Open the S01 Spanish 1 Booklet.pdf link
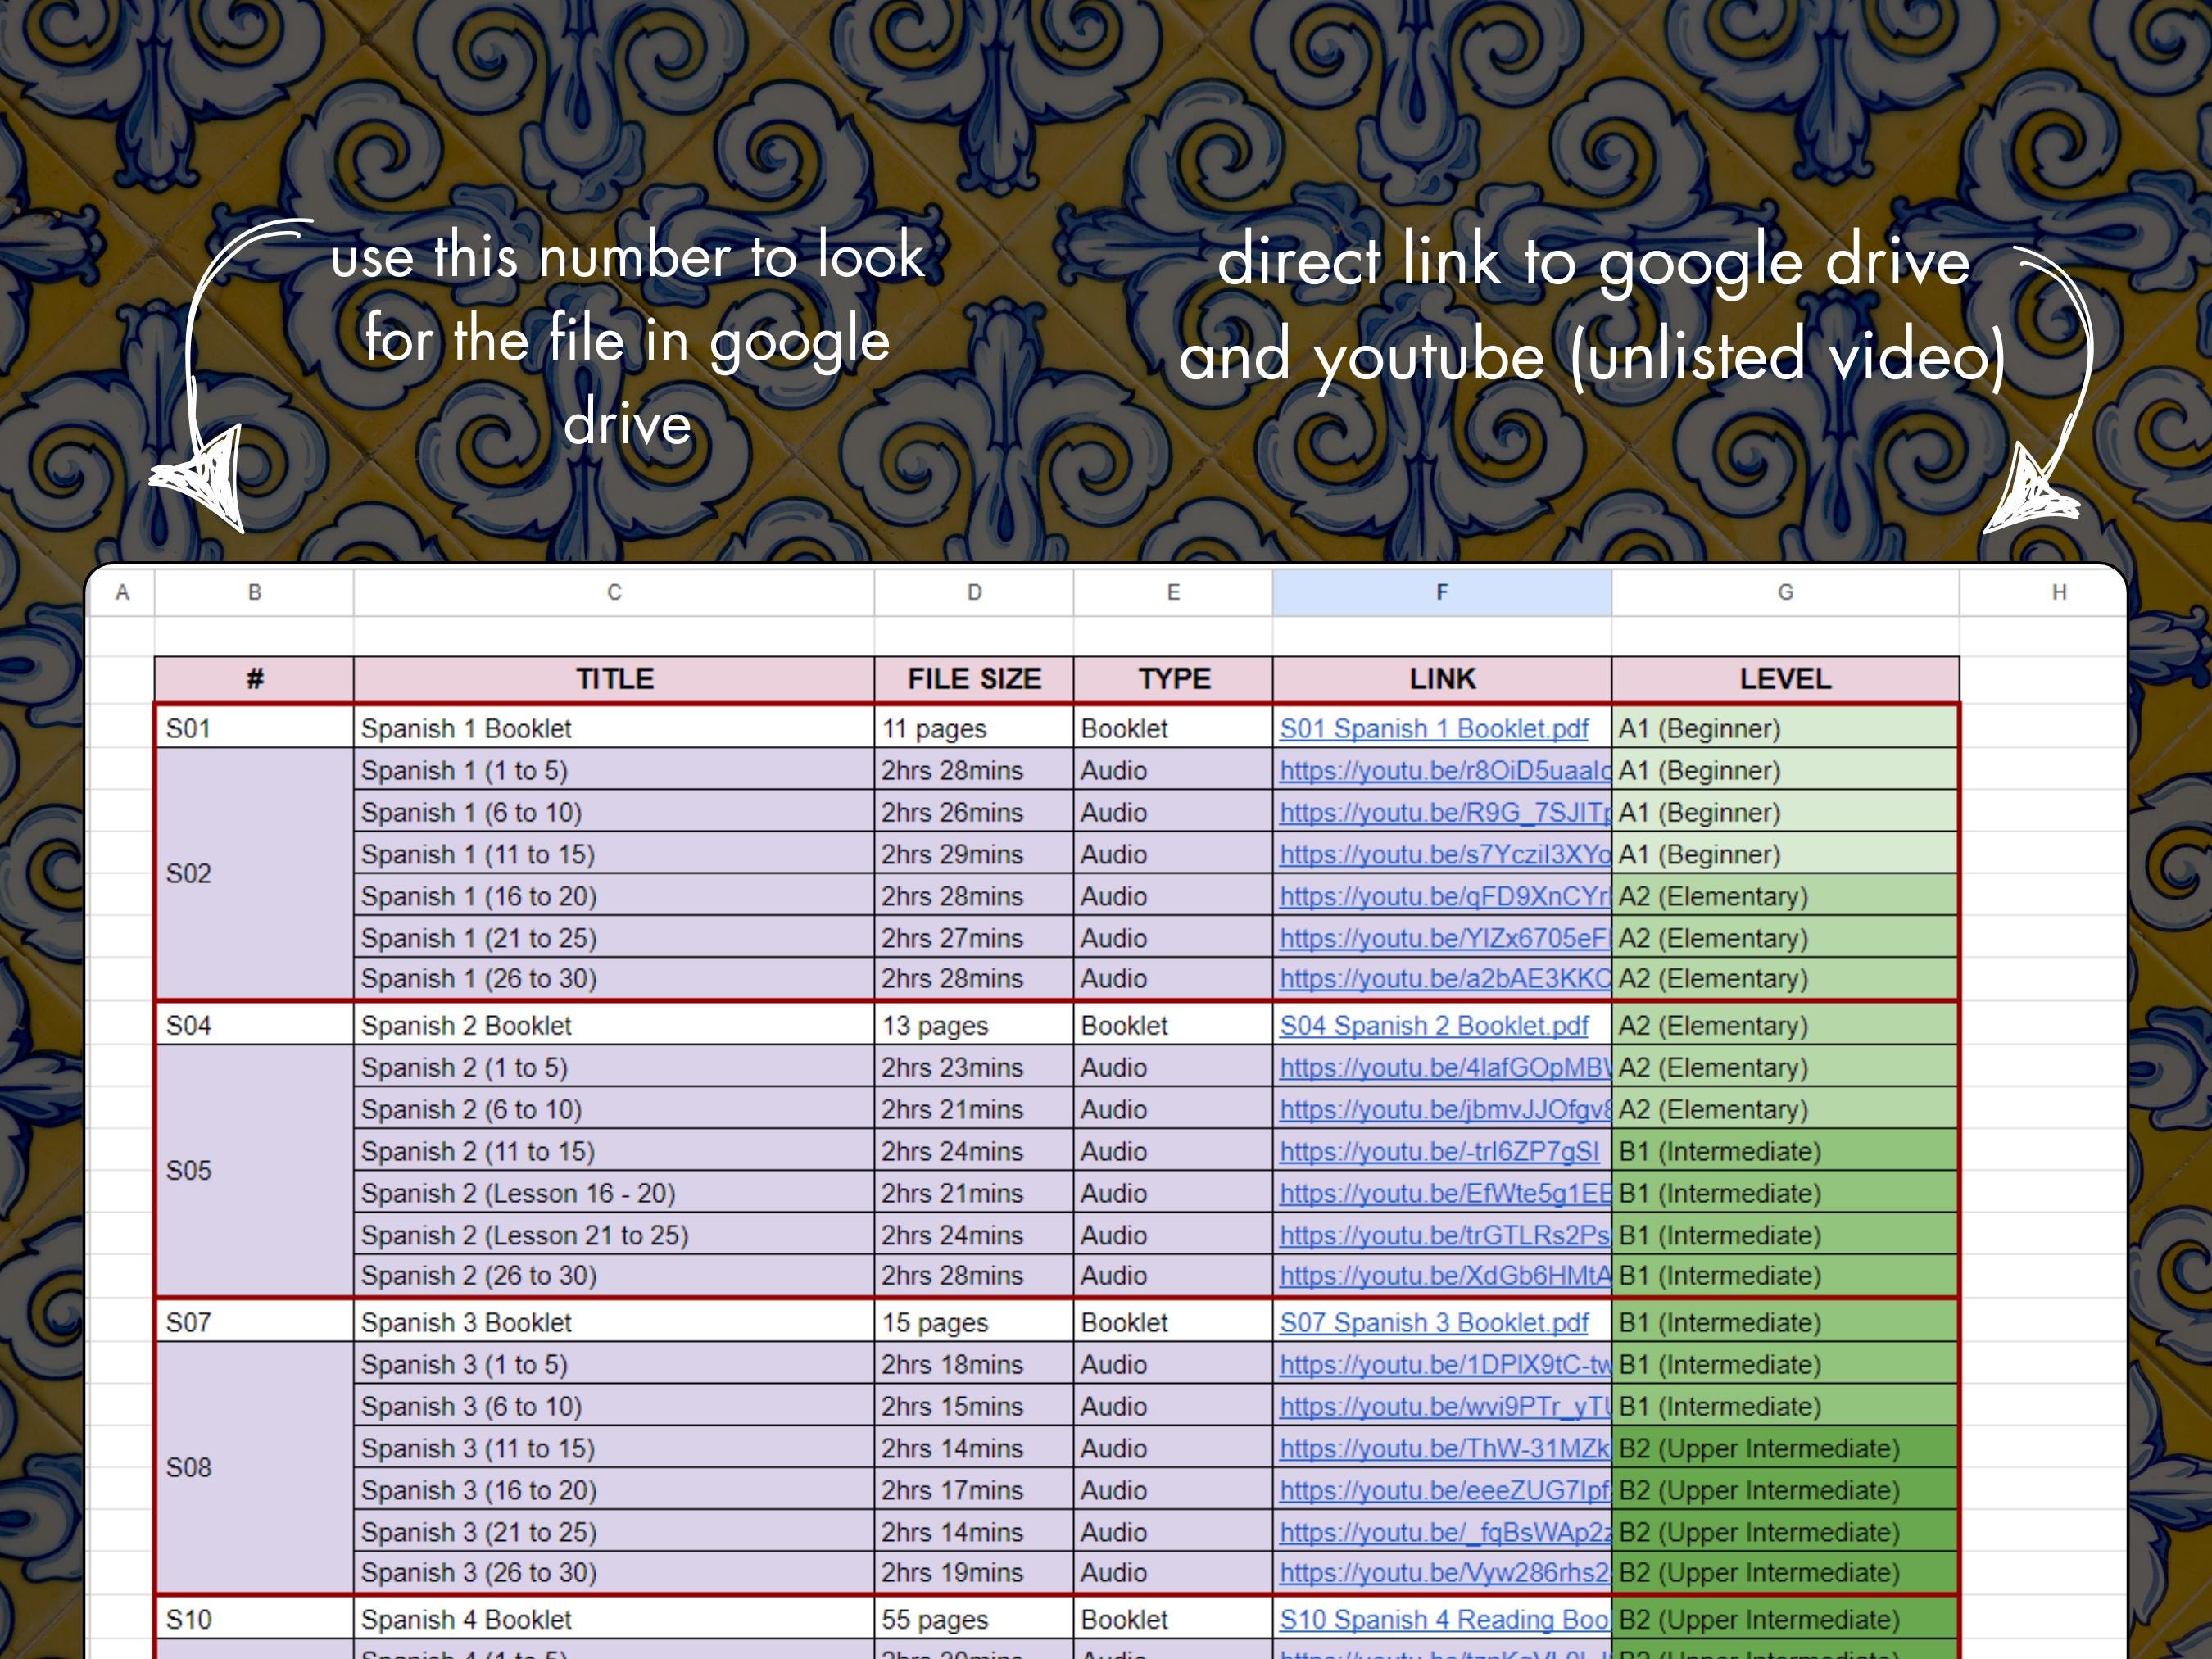Screen dimensions: 2212x1659 tap(1434, 728)
